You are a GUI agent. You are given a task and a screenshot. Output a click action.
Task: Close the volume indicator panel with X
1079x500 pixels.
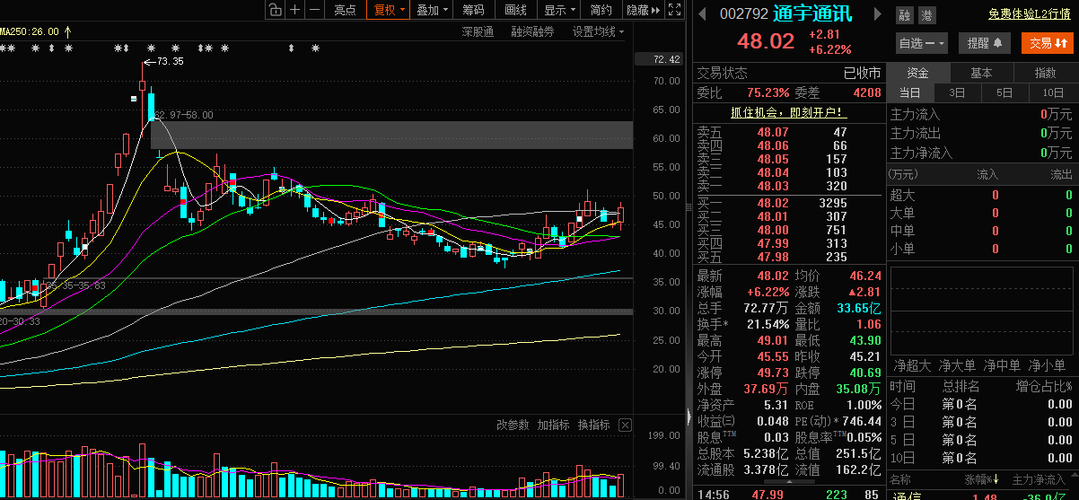coord(624,425)
